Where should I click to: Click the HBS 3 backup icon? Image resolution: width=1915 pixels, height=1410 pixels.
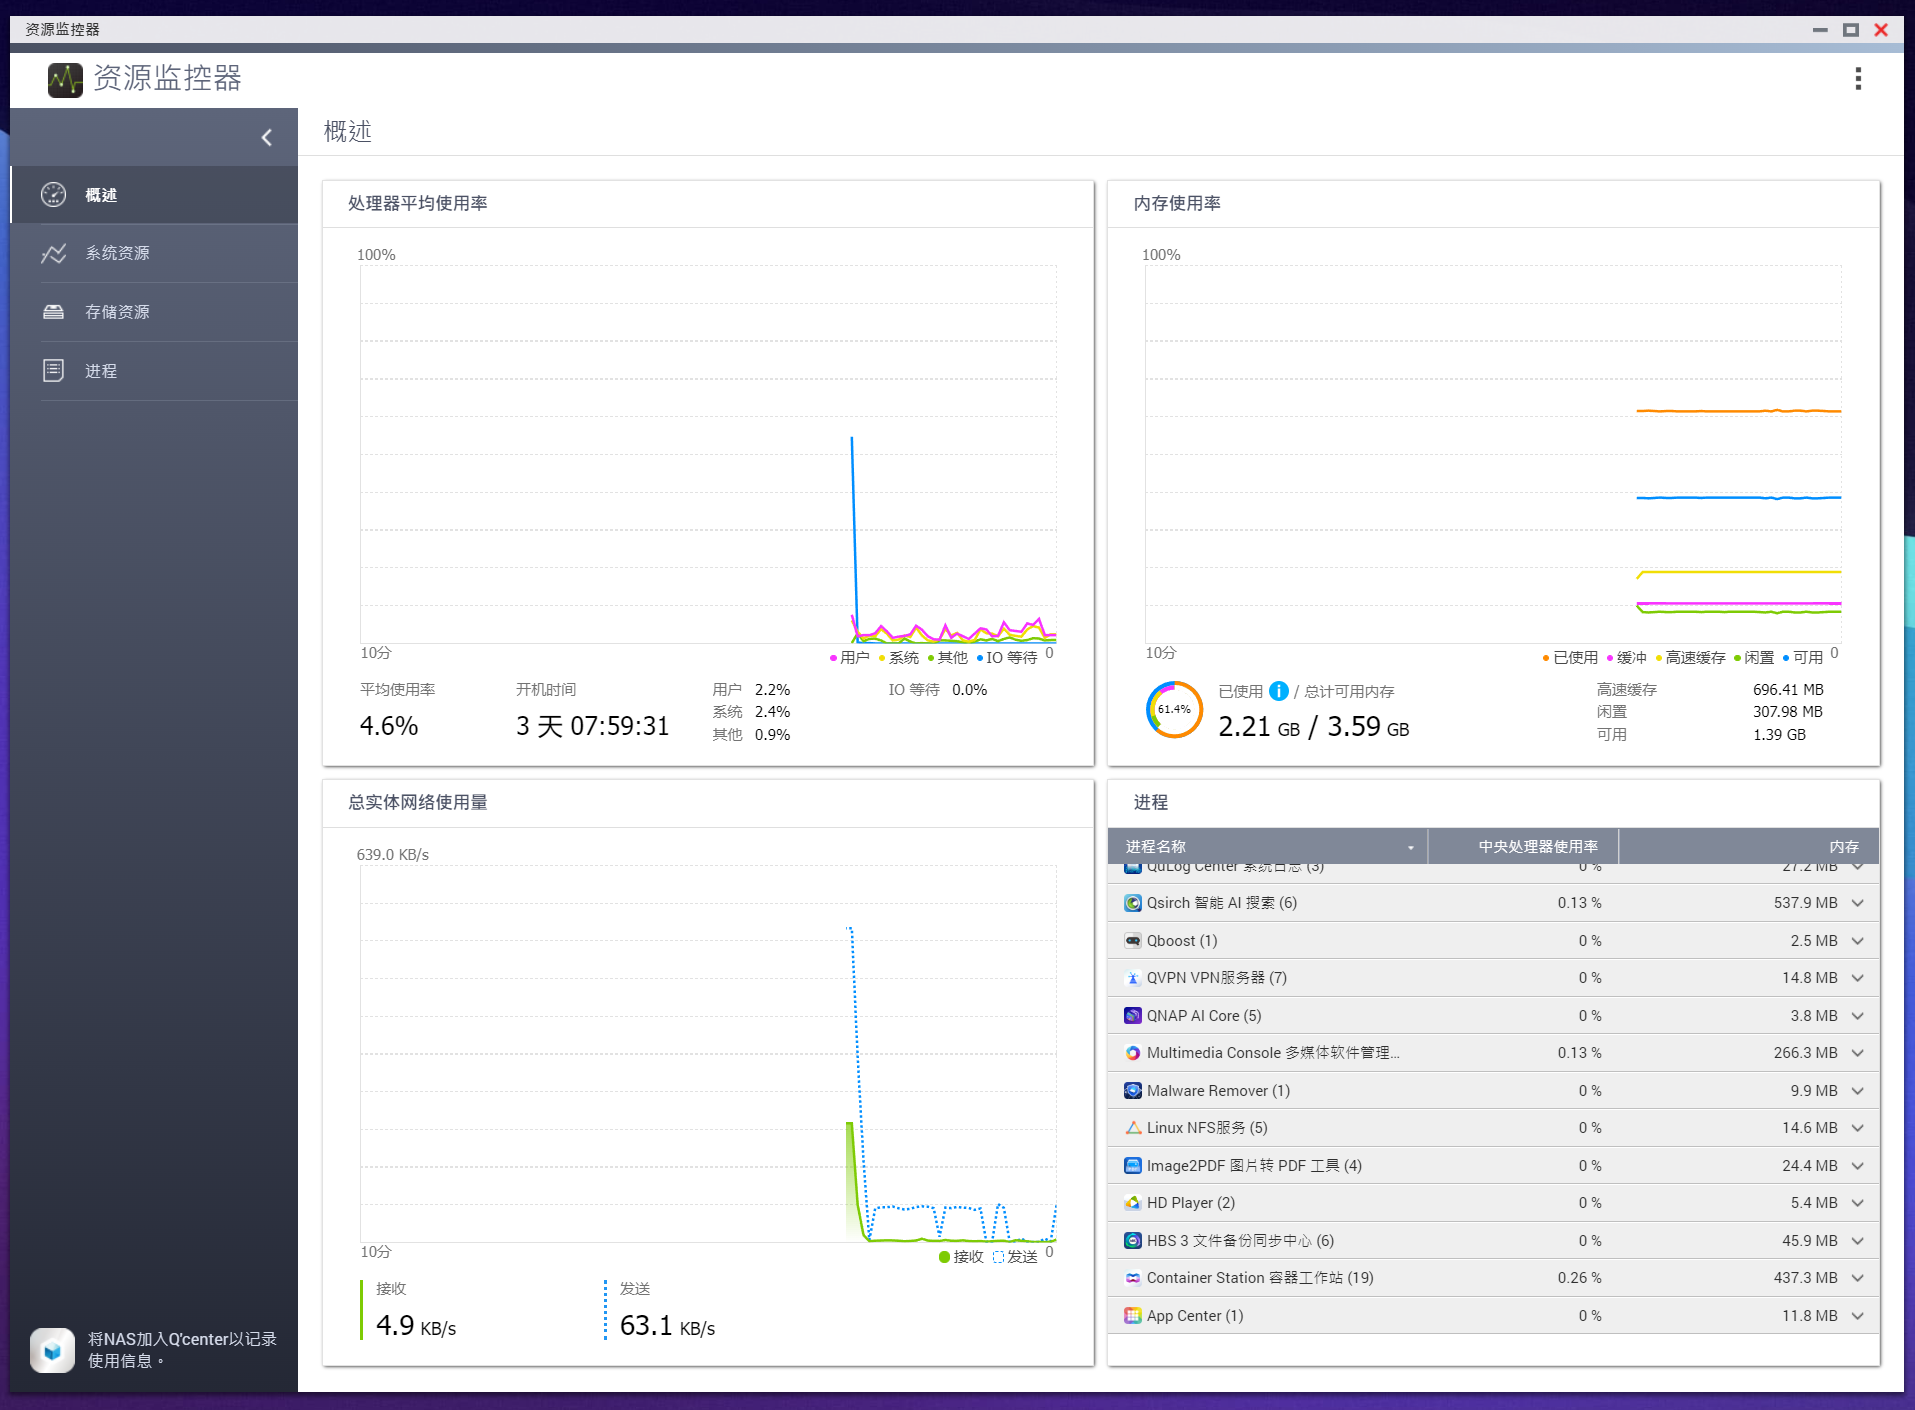point(1133,1241)
